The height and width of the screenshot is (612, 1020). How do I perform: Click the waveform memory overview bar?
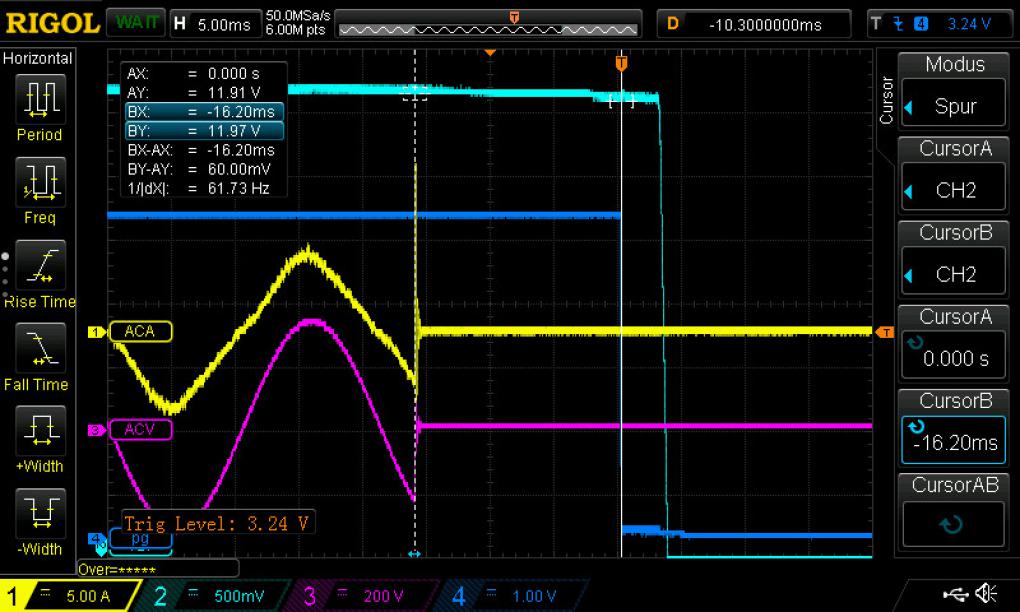pos(489,24)
